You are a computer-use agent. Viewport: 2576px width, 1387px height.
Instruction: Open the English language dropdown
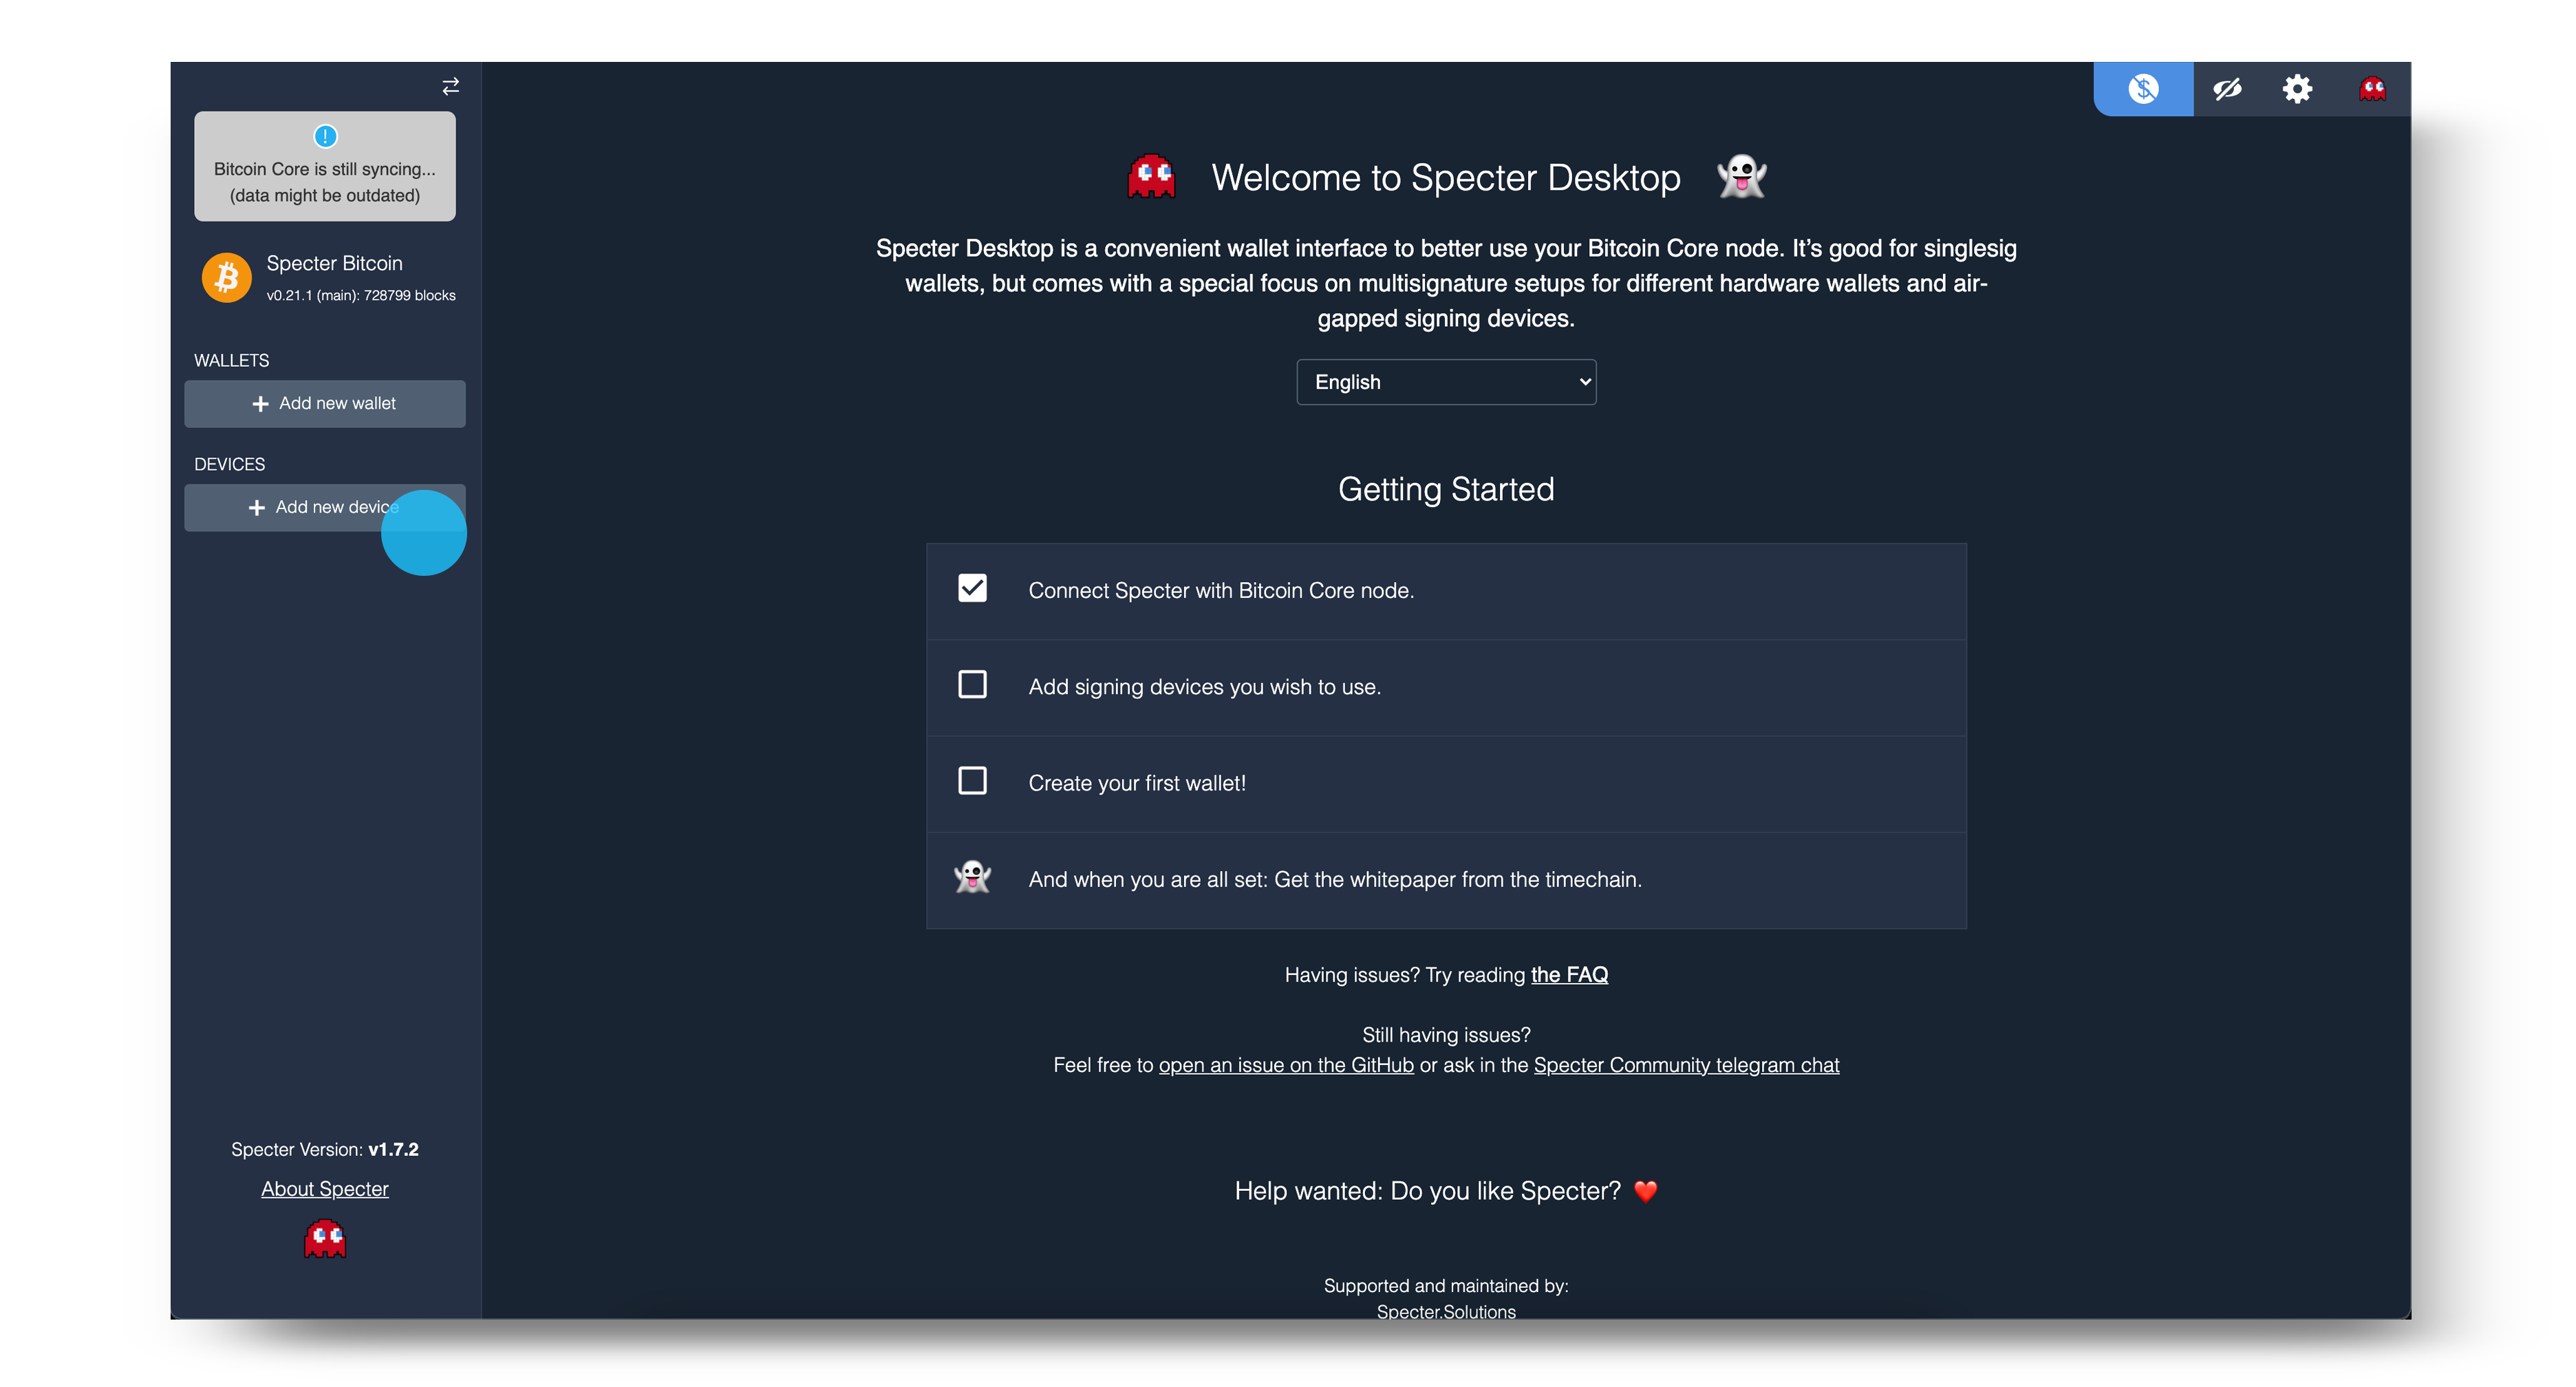coord(1445,382)
